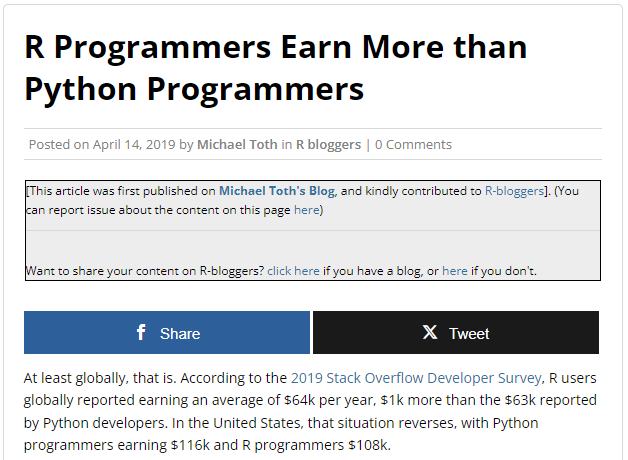
Task: Open 2019 Stack Overflow Developer Survey link
Action: pos(416,378)
